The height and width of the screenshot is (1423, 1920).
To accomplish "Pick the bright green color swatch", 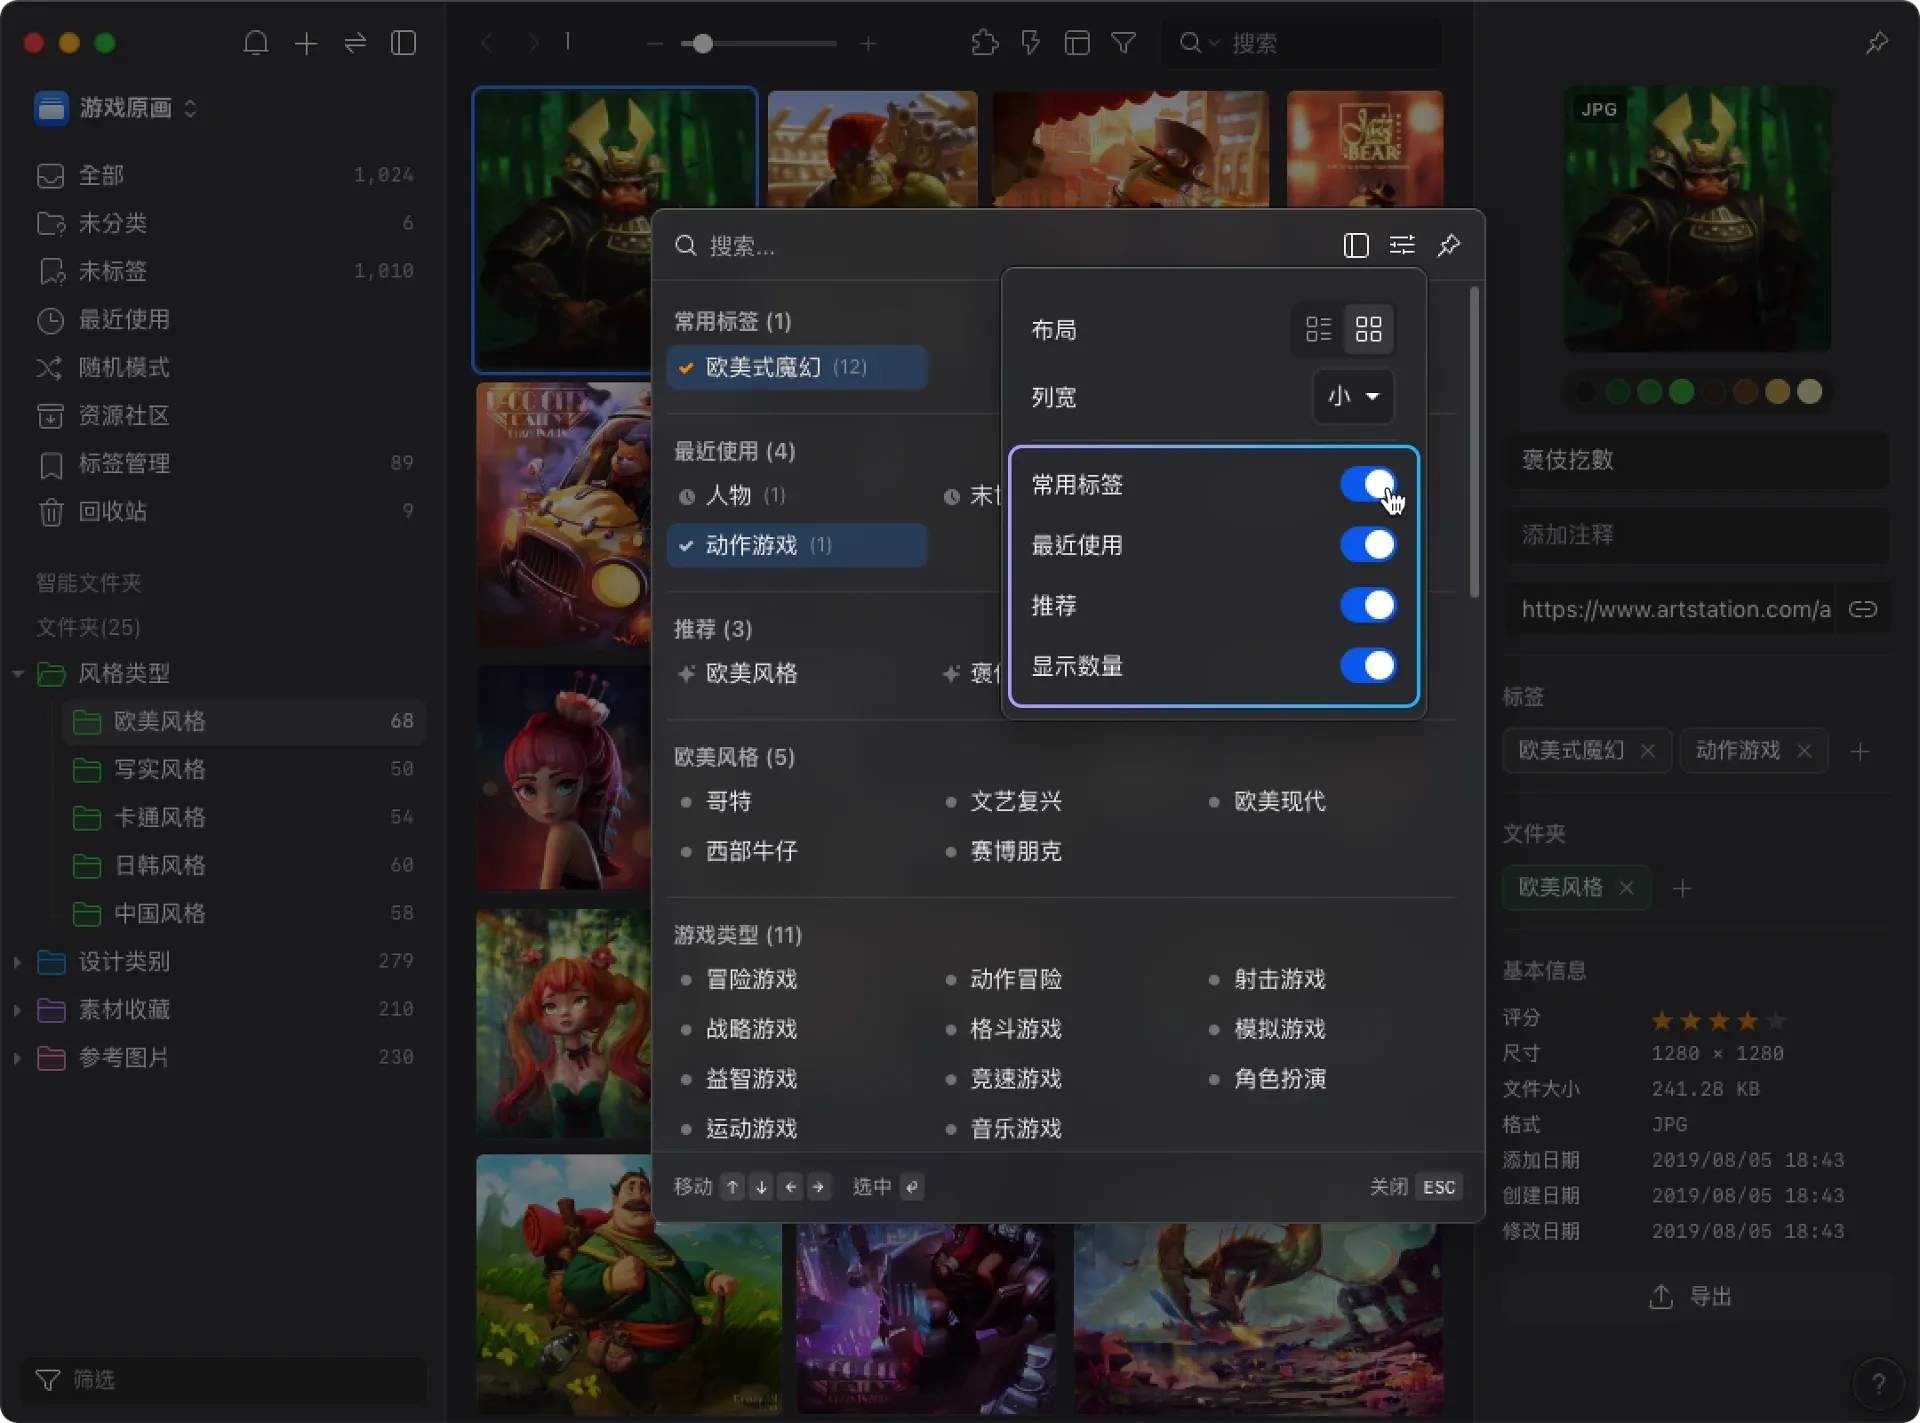I will pyautogui.click(x=1682, y=392).
